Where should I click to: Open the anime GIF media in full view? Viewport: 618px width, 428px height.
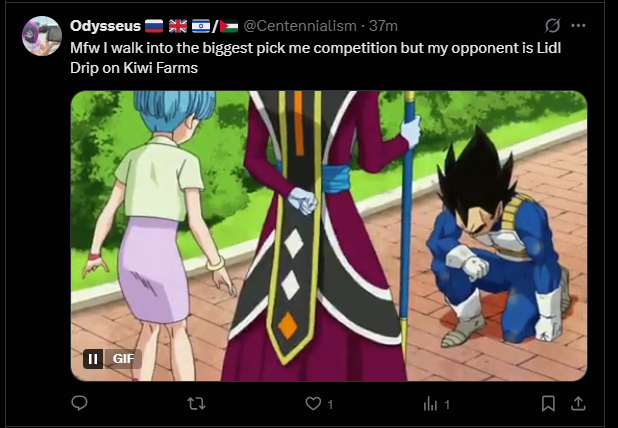click(x=329, y=236)
